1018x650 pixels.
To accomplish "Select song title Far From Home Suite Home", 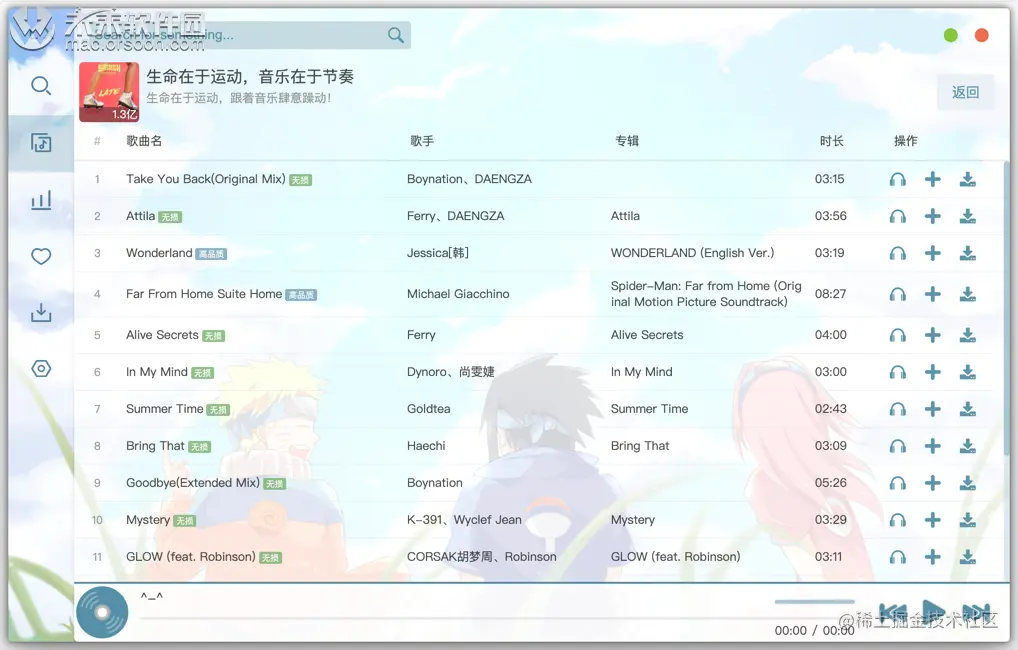I will pos(204,294).
